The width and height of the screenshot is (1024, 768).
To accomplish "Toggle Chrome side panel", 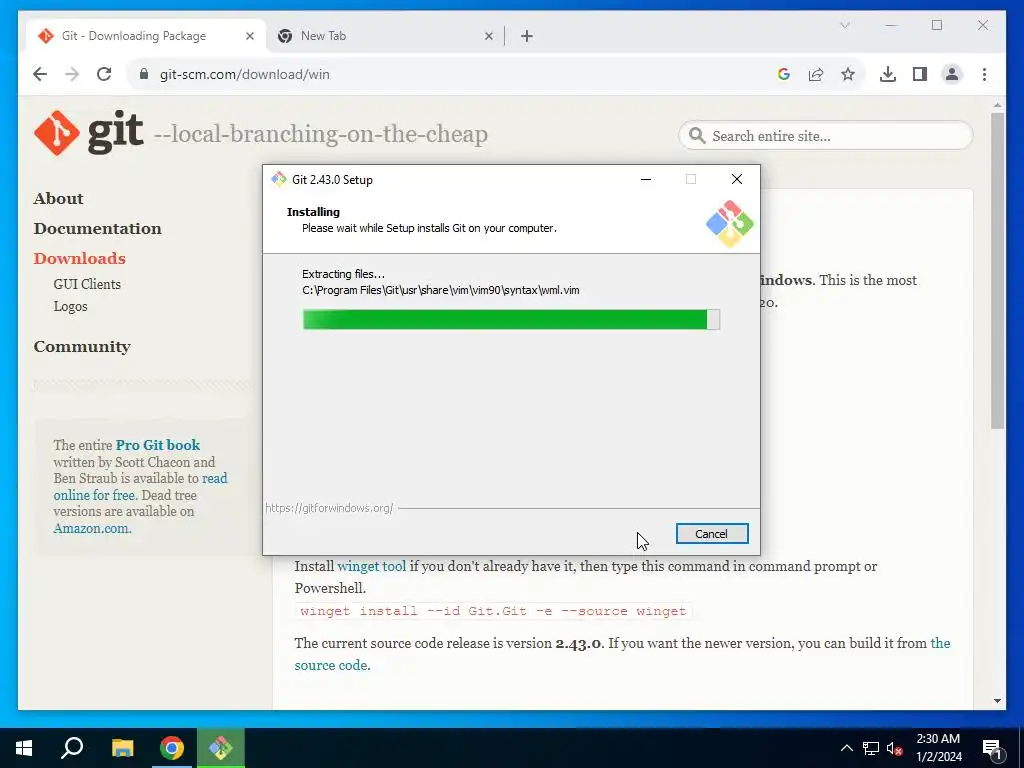I will (x=920, y=74).
